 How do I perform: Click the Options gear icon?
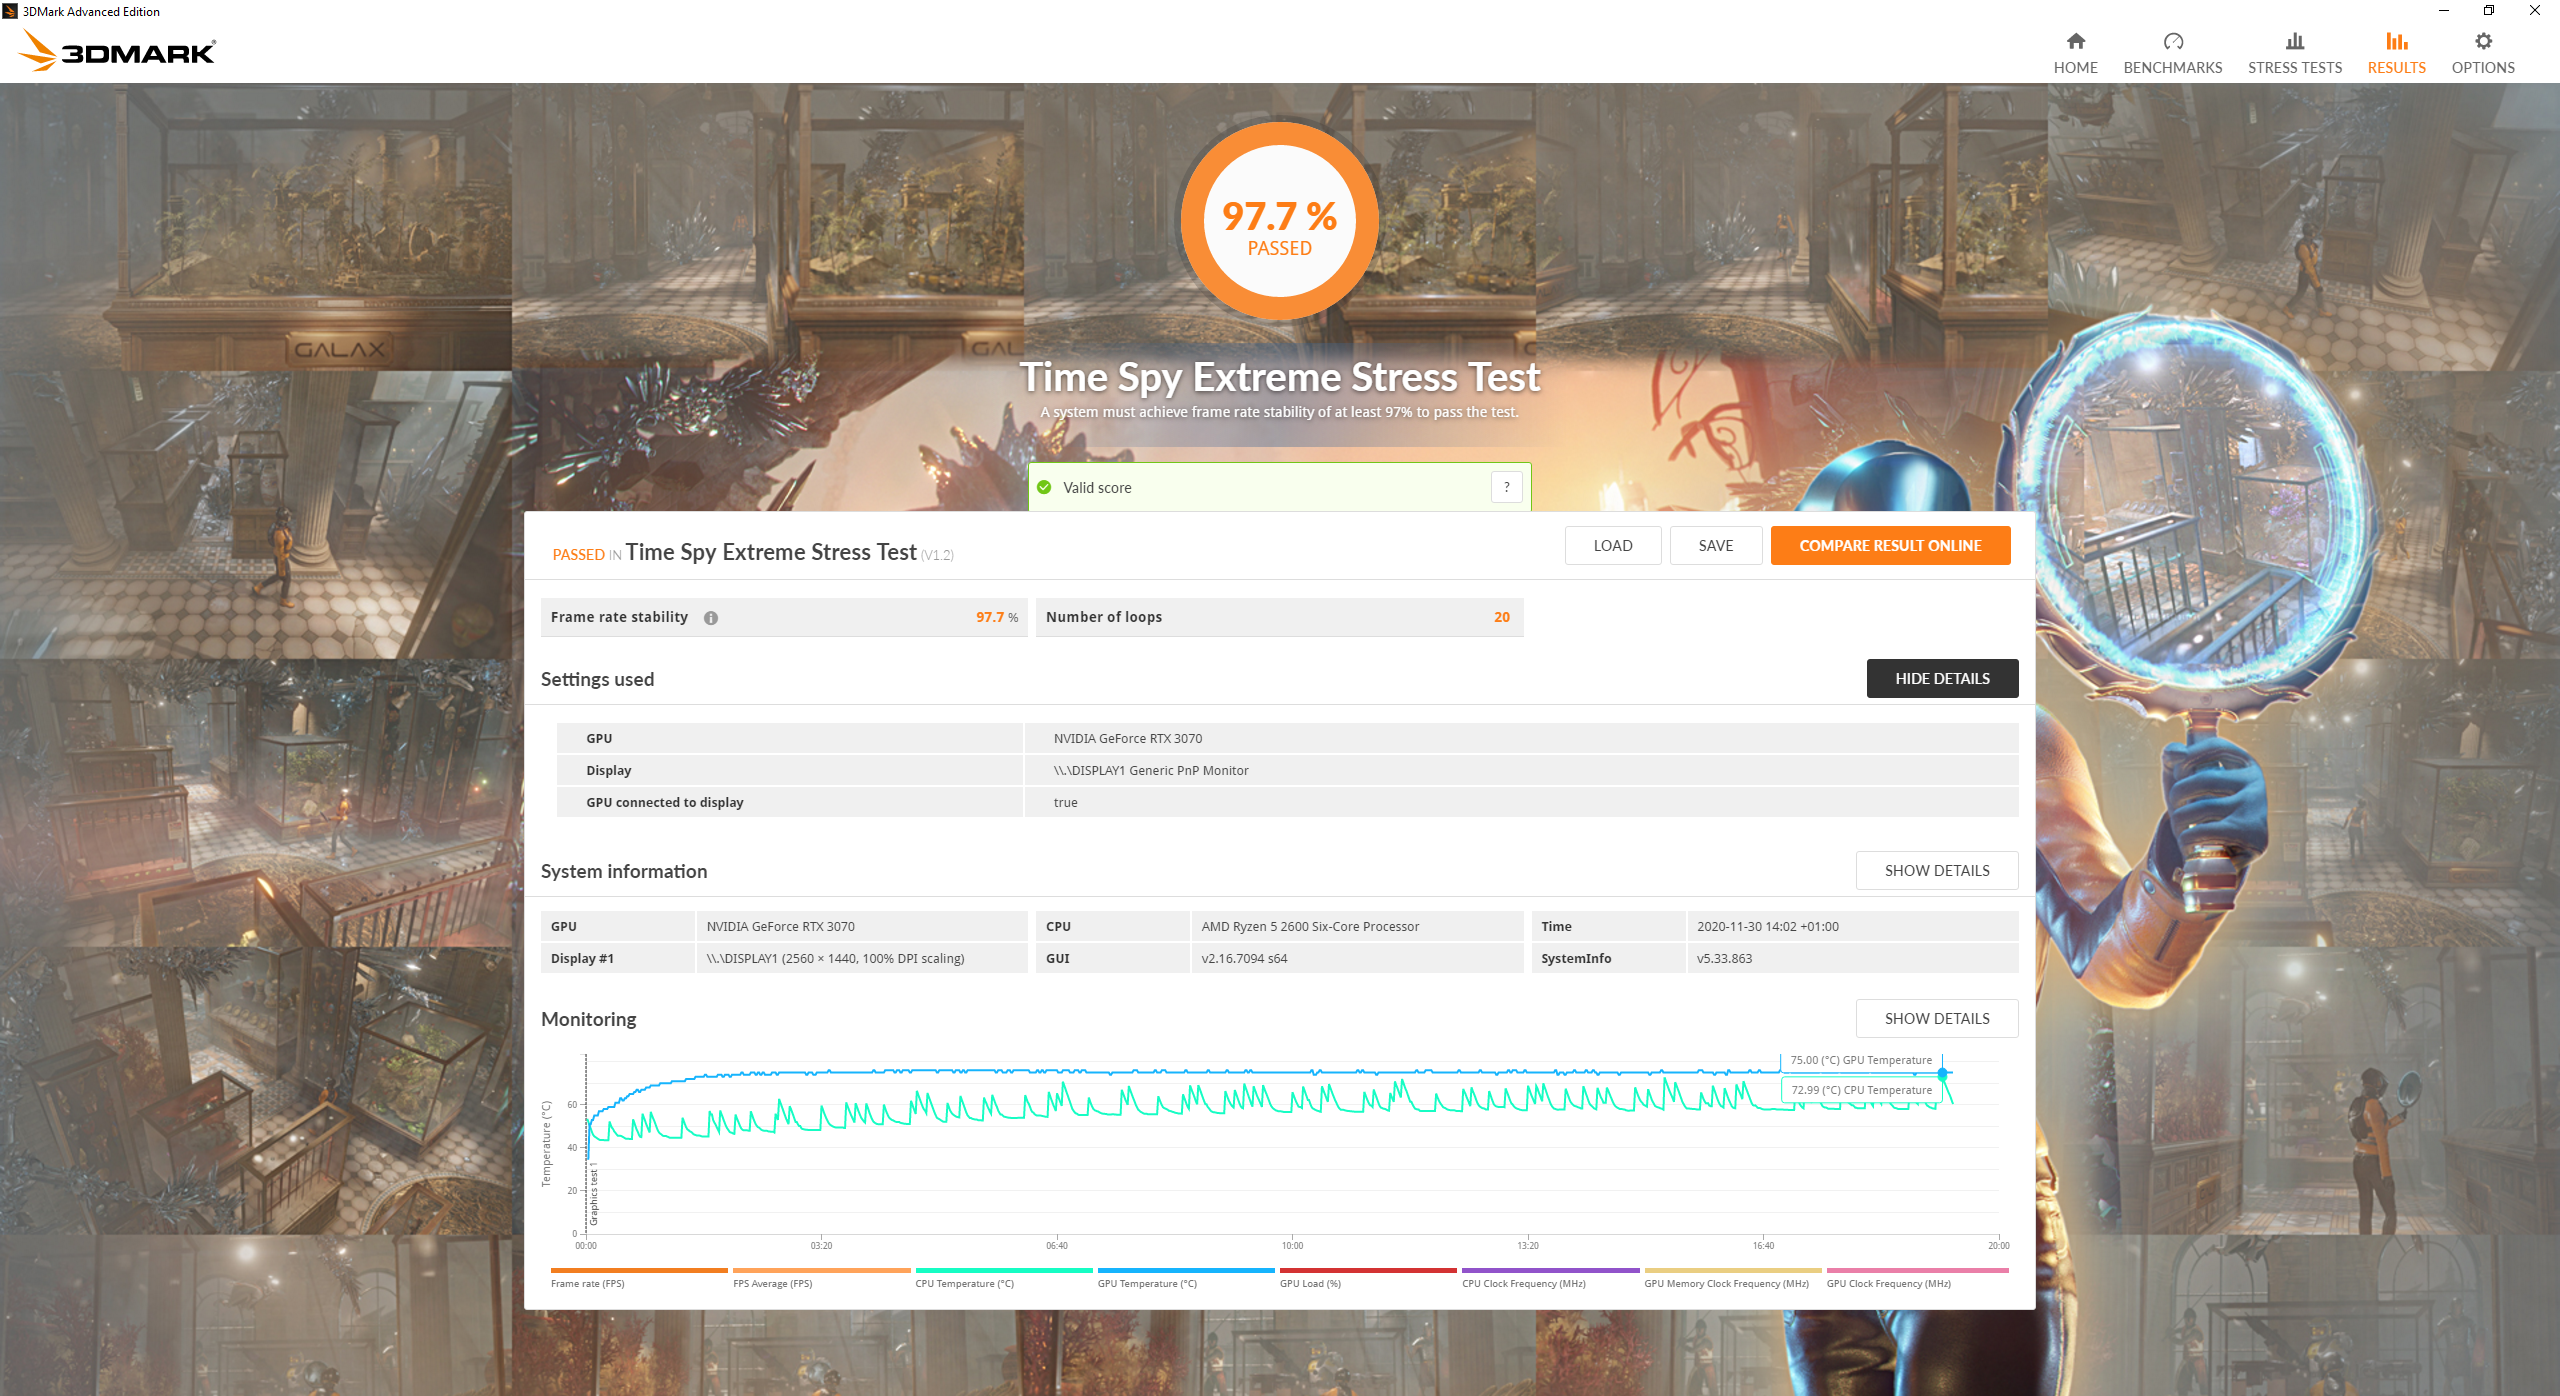pos(2482,41)
